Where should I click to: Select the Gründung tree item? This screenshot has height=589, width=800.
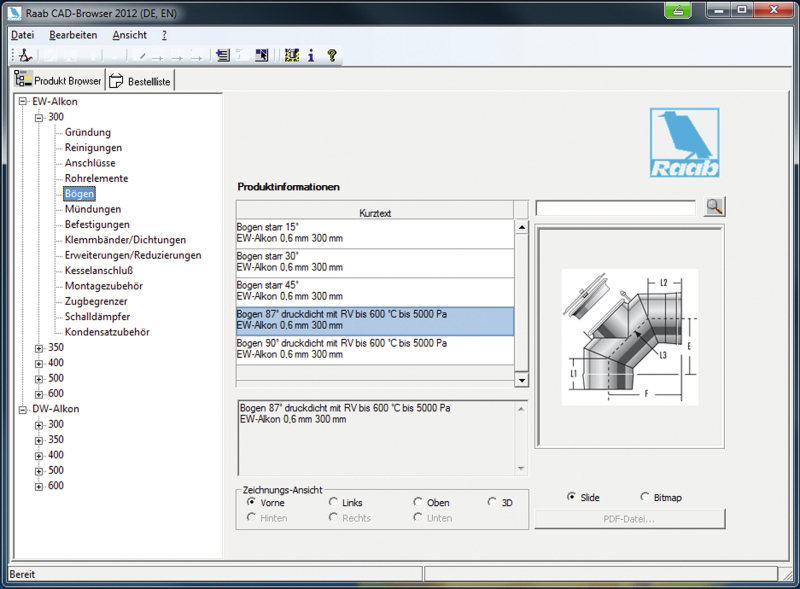pyautogui.click(x=87, y=132)
